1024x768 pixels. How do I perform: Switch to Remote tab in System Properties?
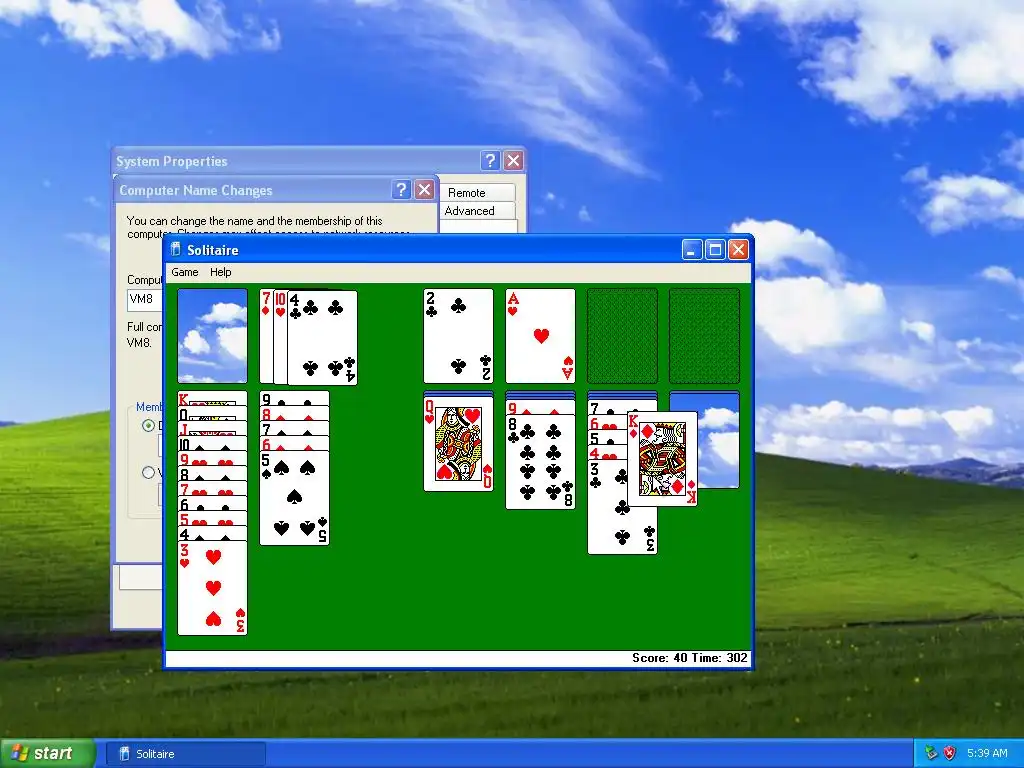(477, 193)
